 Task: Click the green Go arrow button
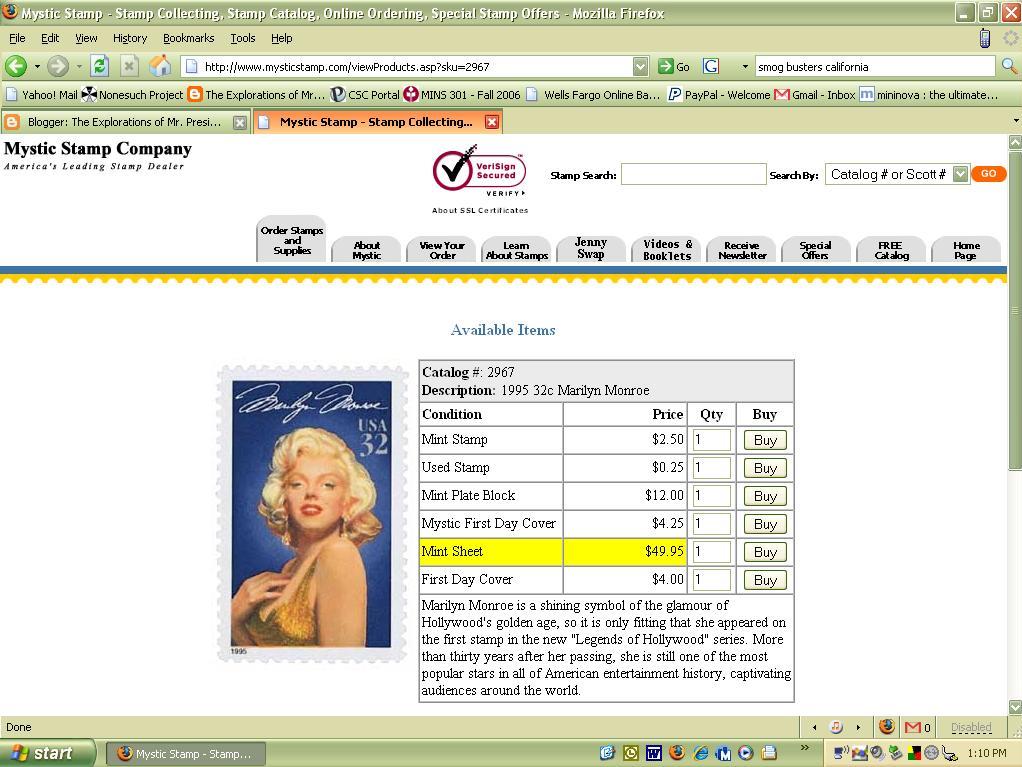674,66
